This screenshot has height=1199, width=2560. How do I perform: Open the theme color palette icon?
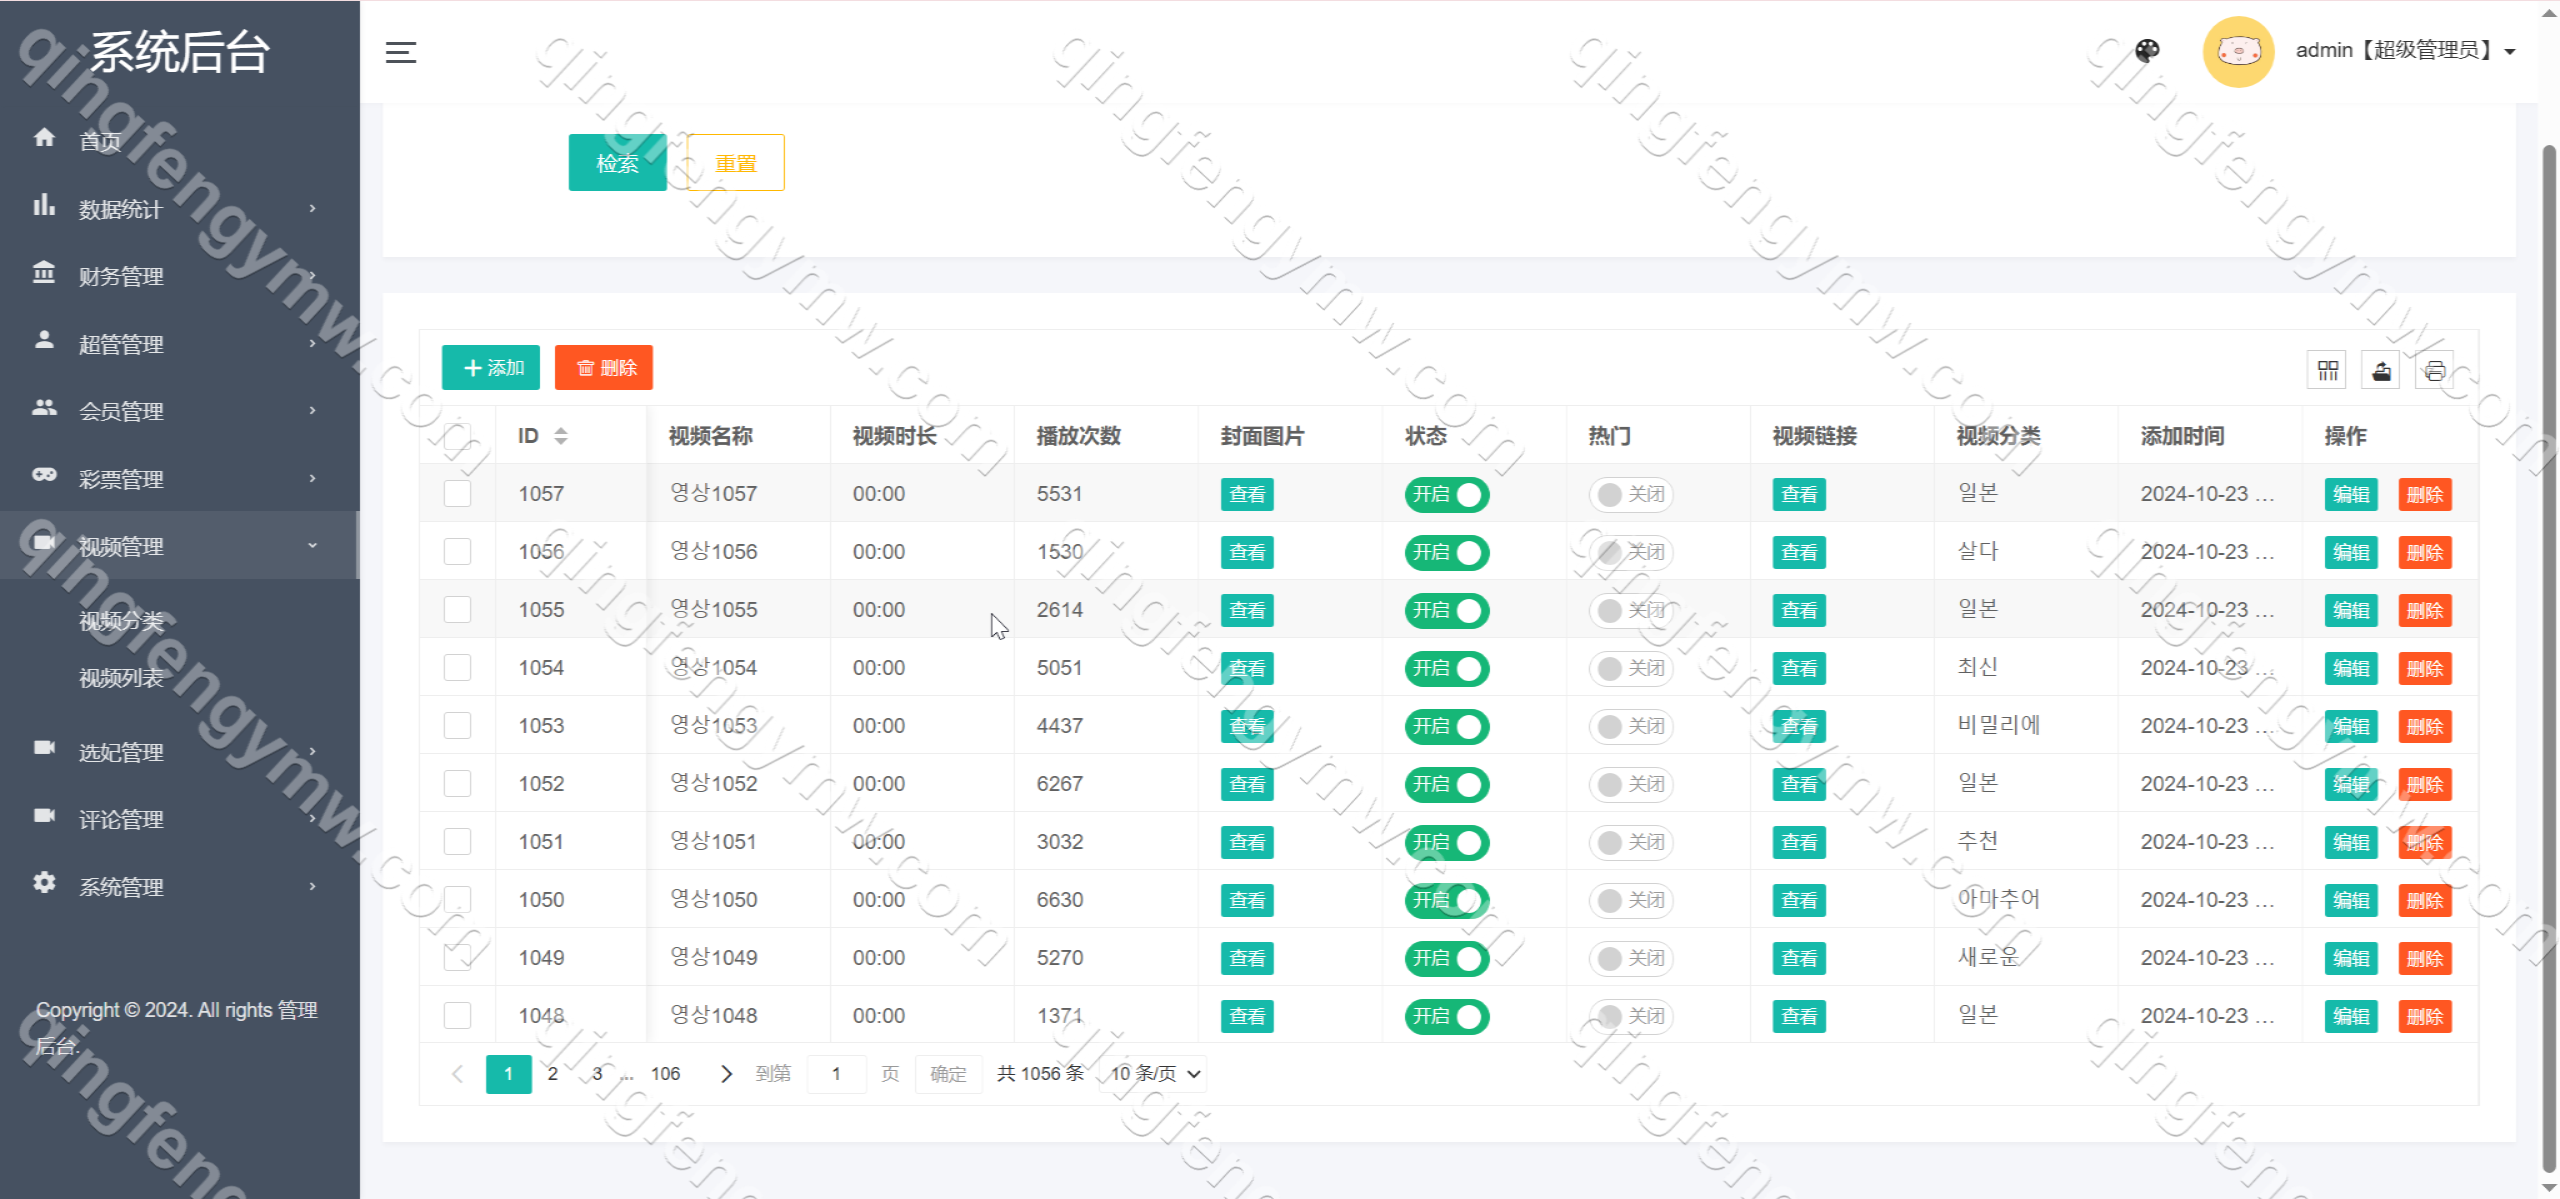(2147, 50)
